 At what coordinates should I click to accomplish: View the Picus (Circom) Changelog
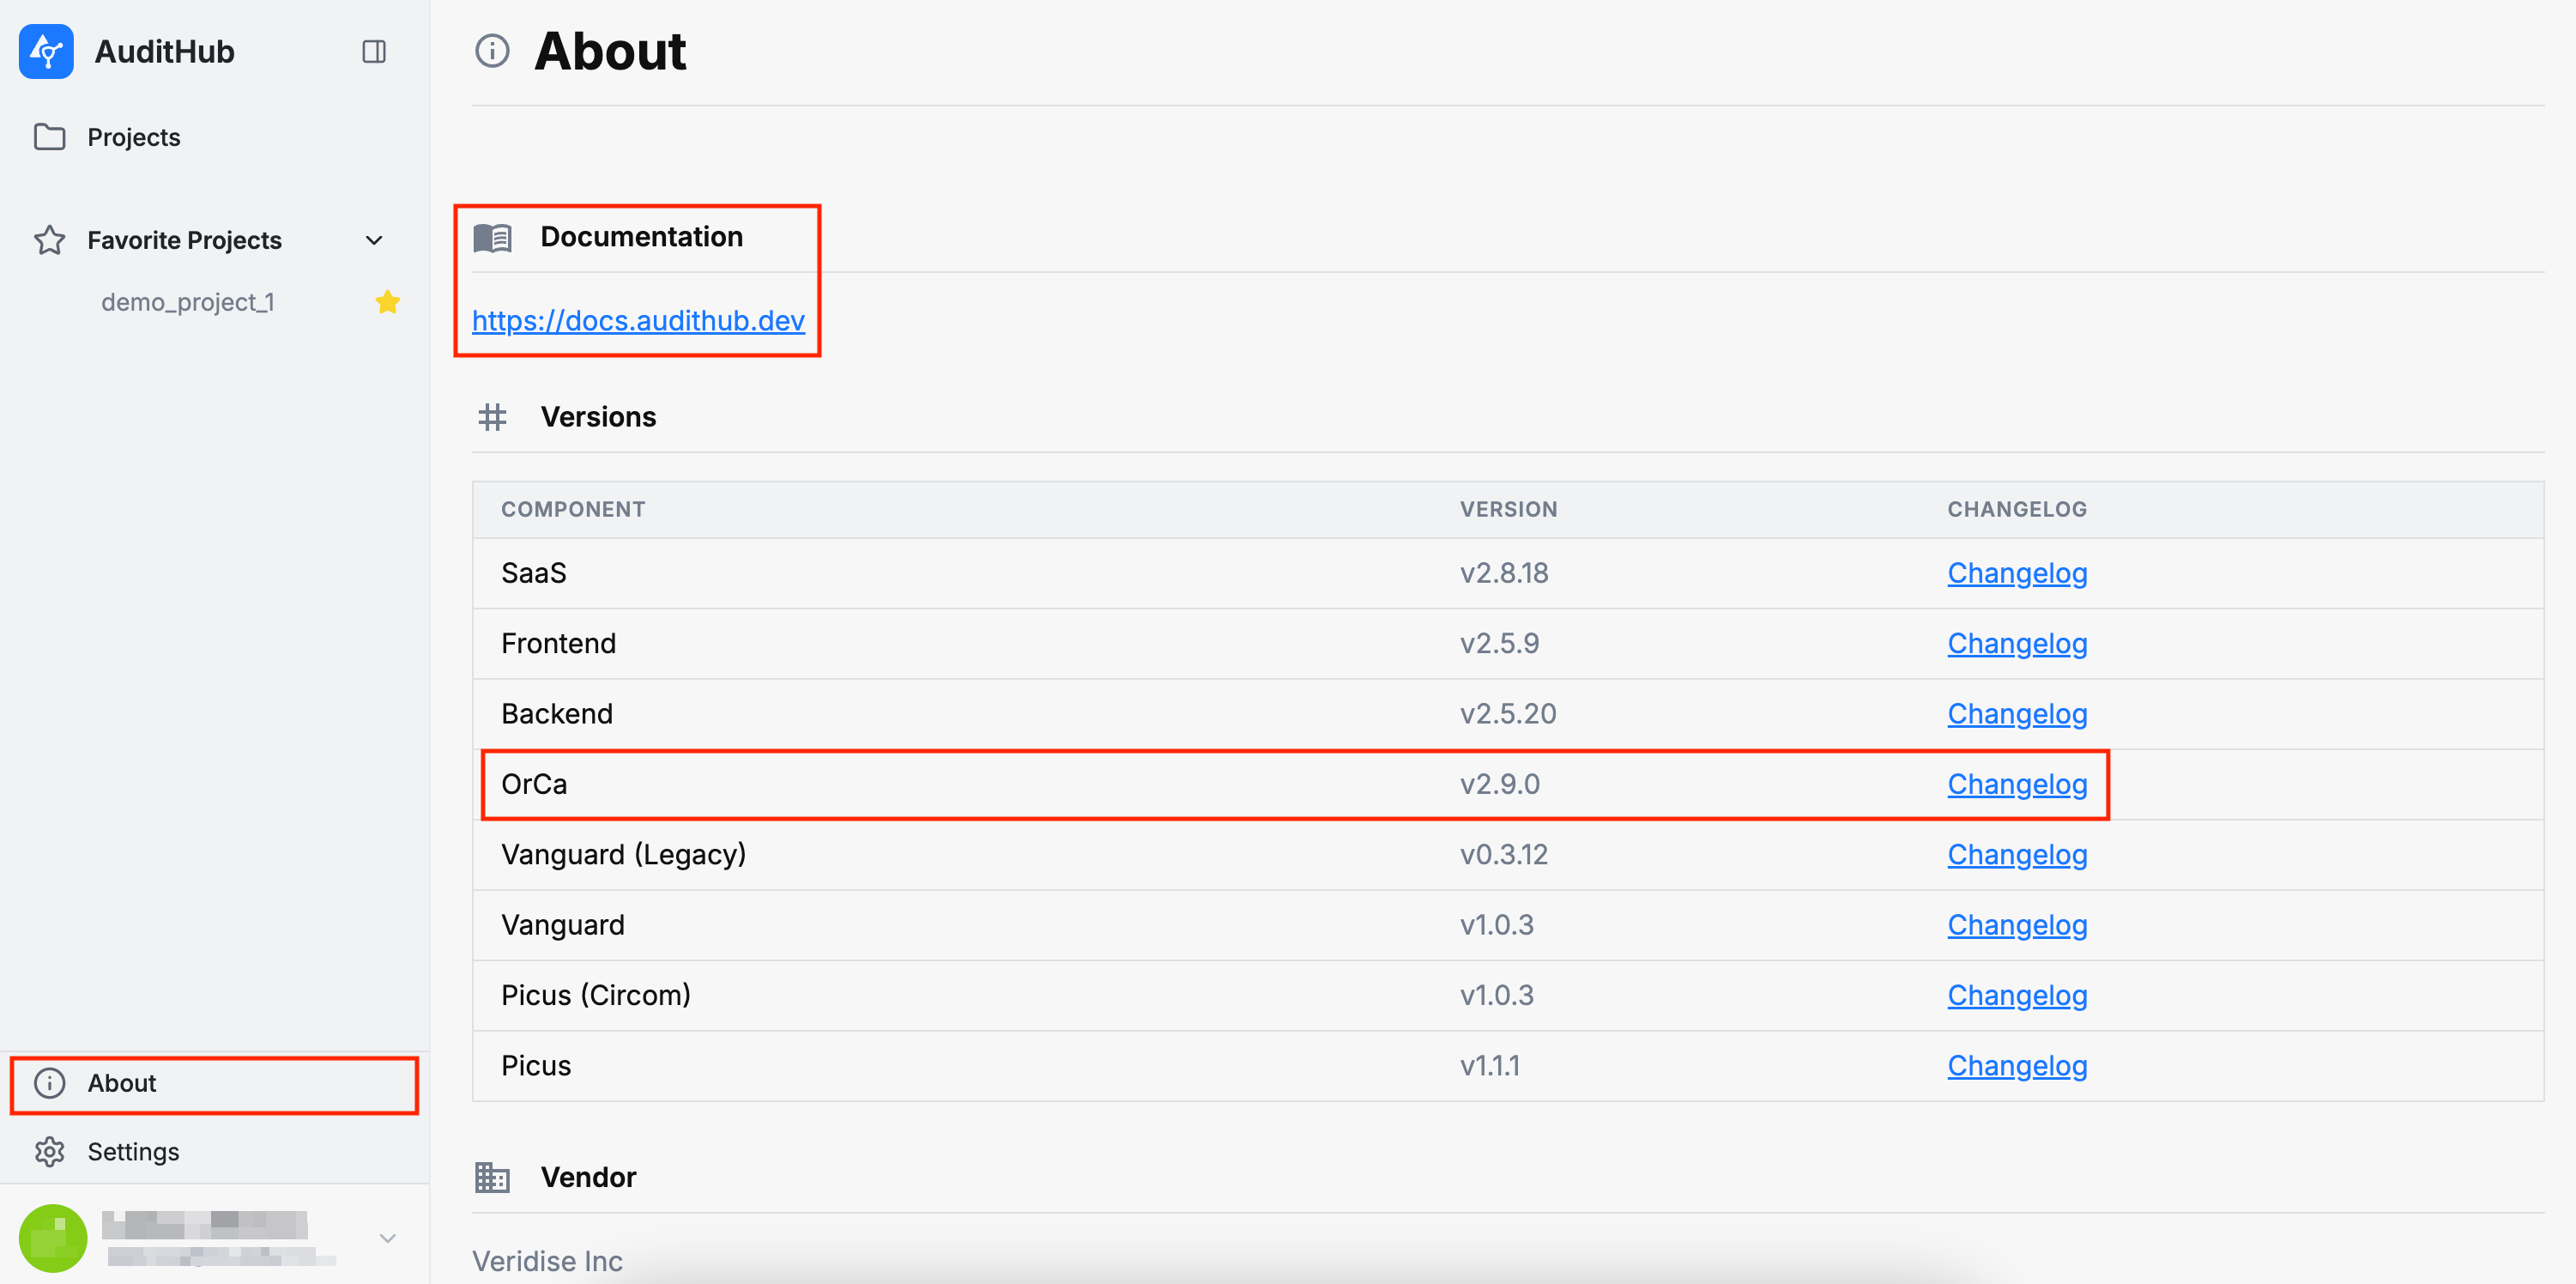click(2016, 996)
